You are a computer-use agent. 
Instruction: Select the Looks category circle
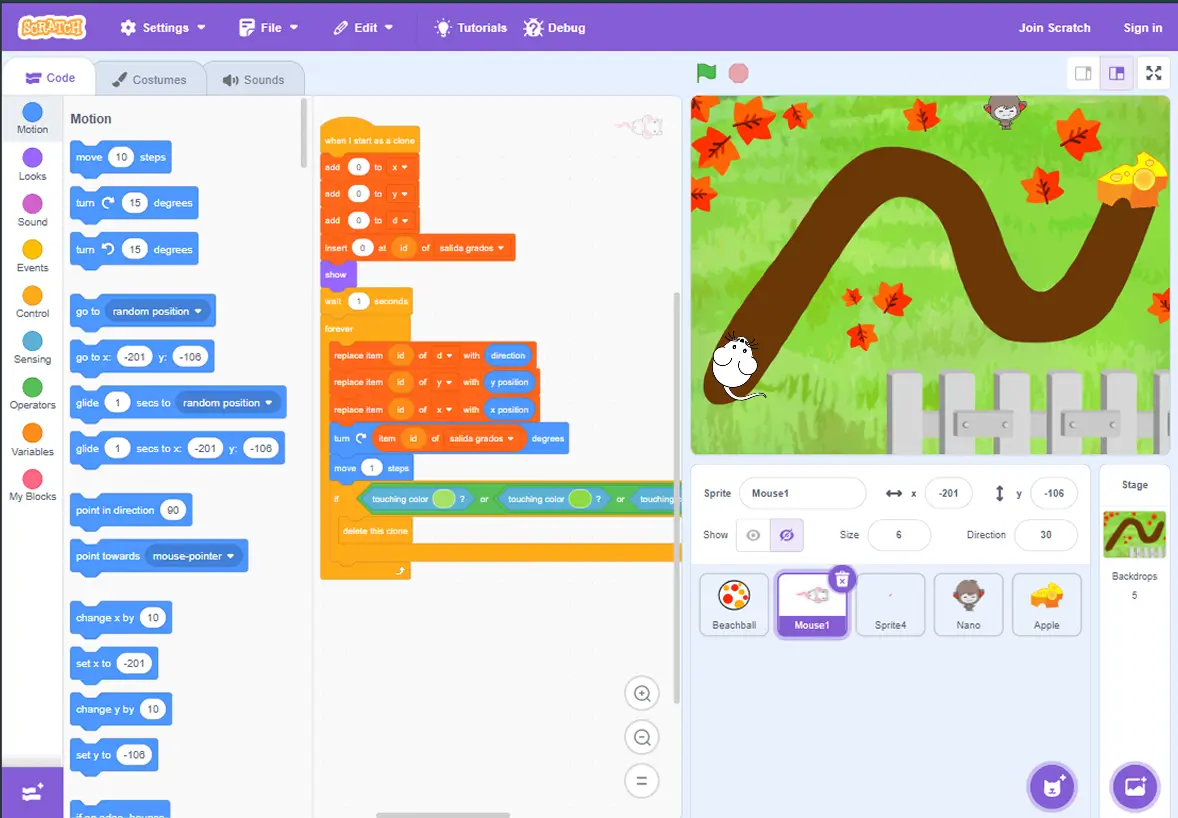[32, 158]
